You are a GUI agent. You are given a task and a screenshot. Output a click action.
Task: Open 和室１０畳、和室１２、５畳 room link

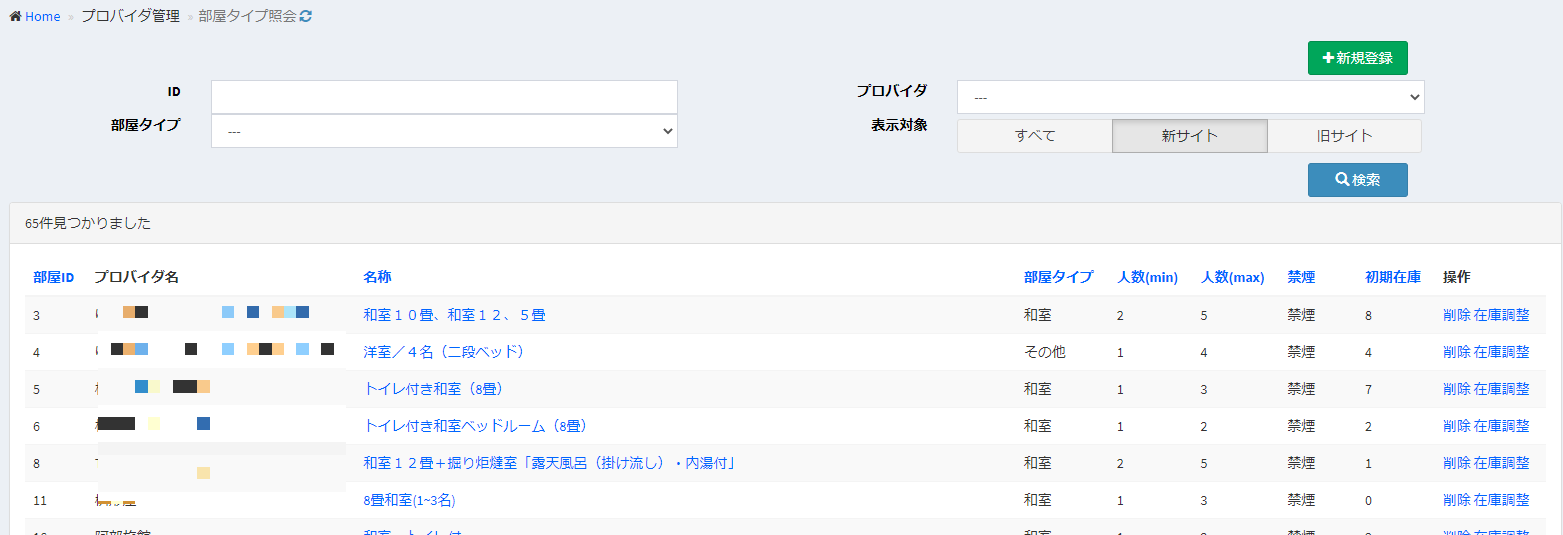[x=454, y=315]
